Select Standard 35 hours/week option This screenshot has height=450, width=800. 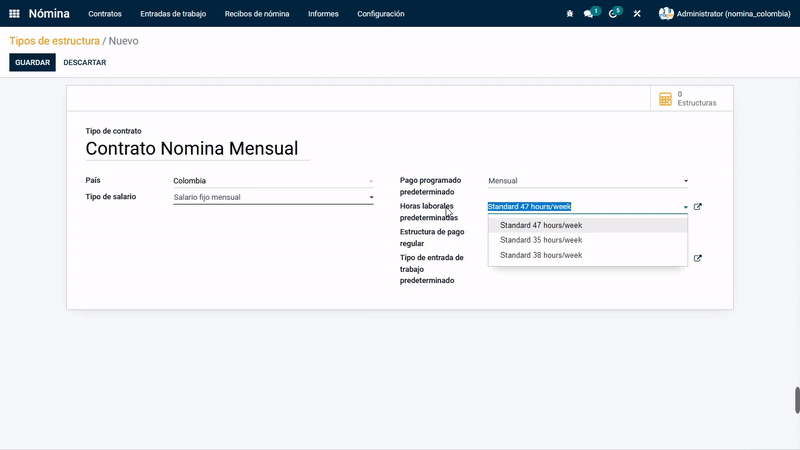pyautogui.click(x=541, y=240)
